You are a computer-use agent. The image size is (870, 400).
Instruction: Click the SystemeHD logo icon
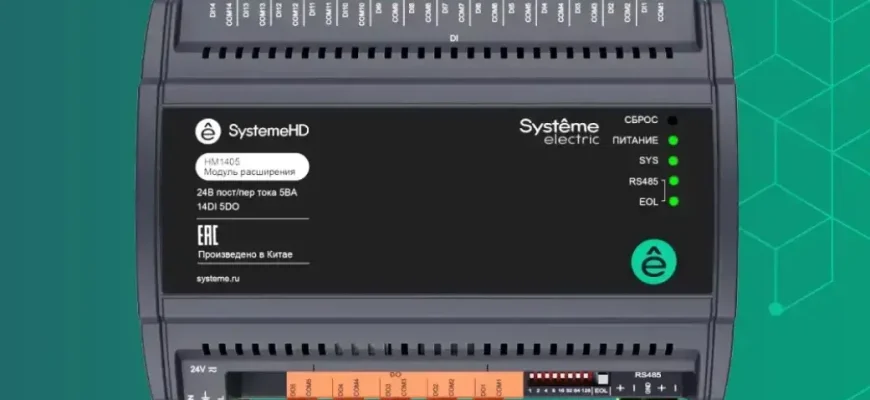pyautogui.click(x=207, y=131)
